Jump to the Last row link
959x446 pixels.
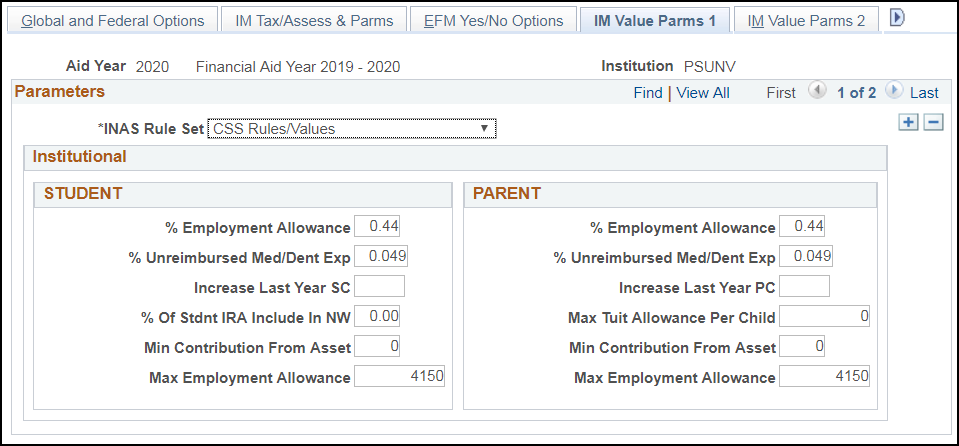[x=924, y=93]
